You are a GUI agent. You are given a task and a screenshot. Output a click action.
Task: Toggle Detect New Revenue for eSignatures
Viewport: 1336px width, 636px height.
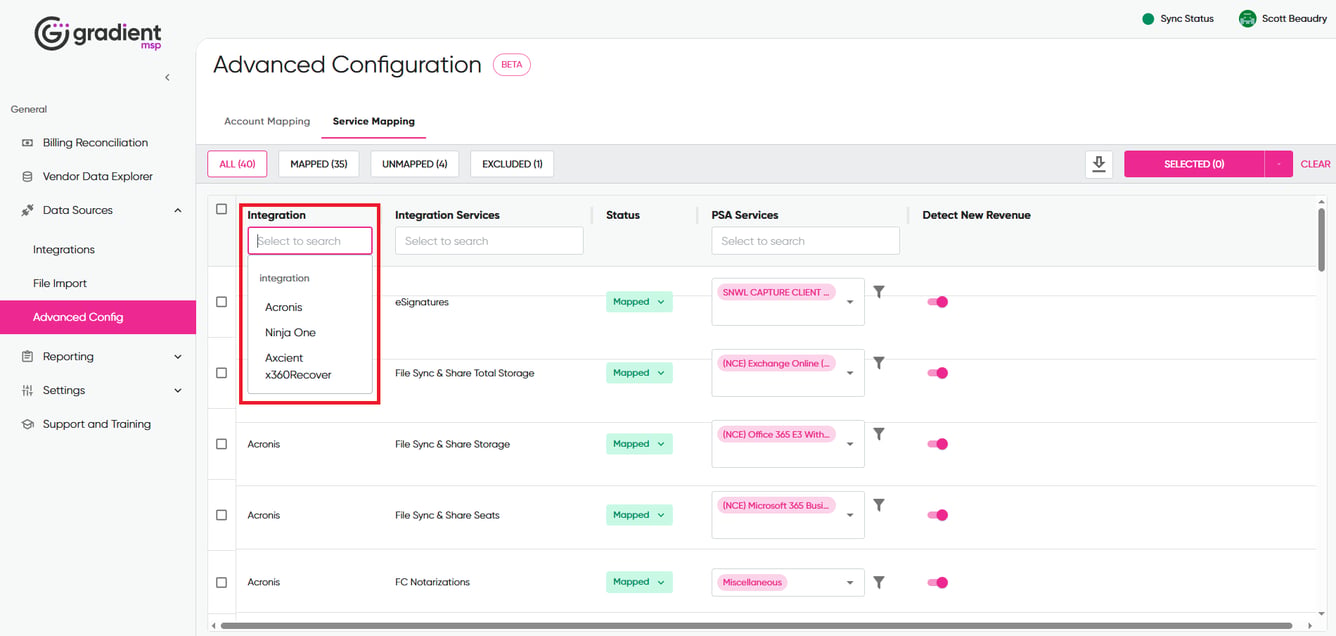coord(937,302)
